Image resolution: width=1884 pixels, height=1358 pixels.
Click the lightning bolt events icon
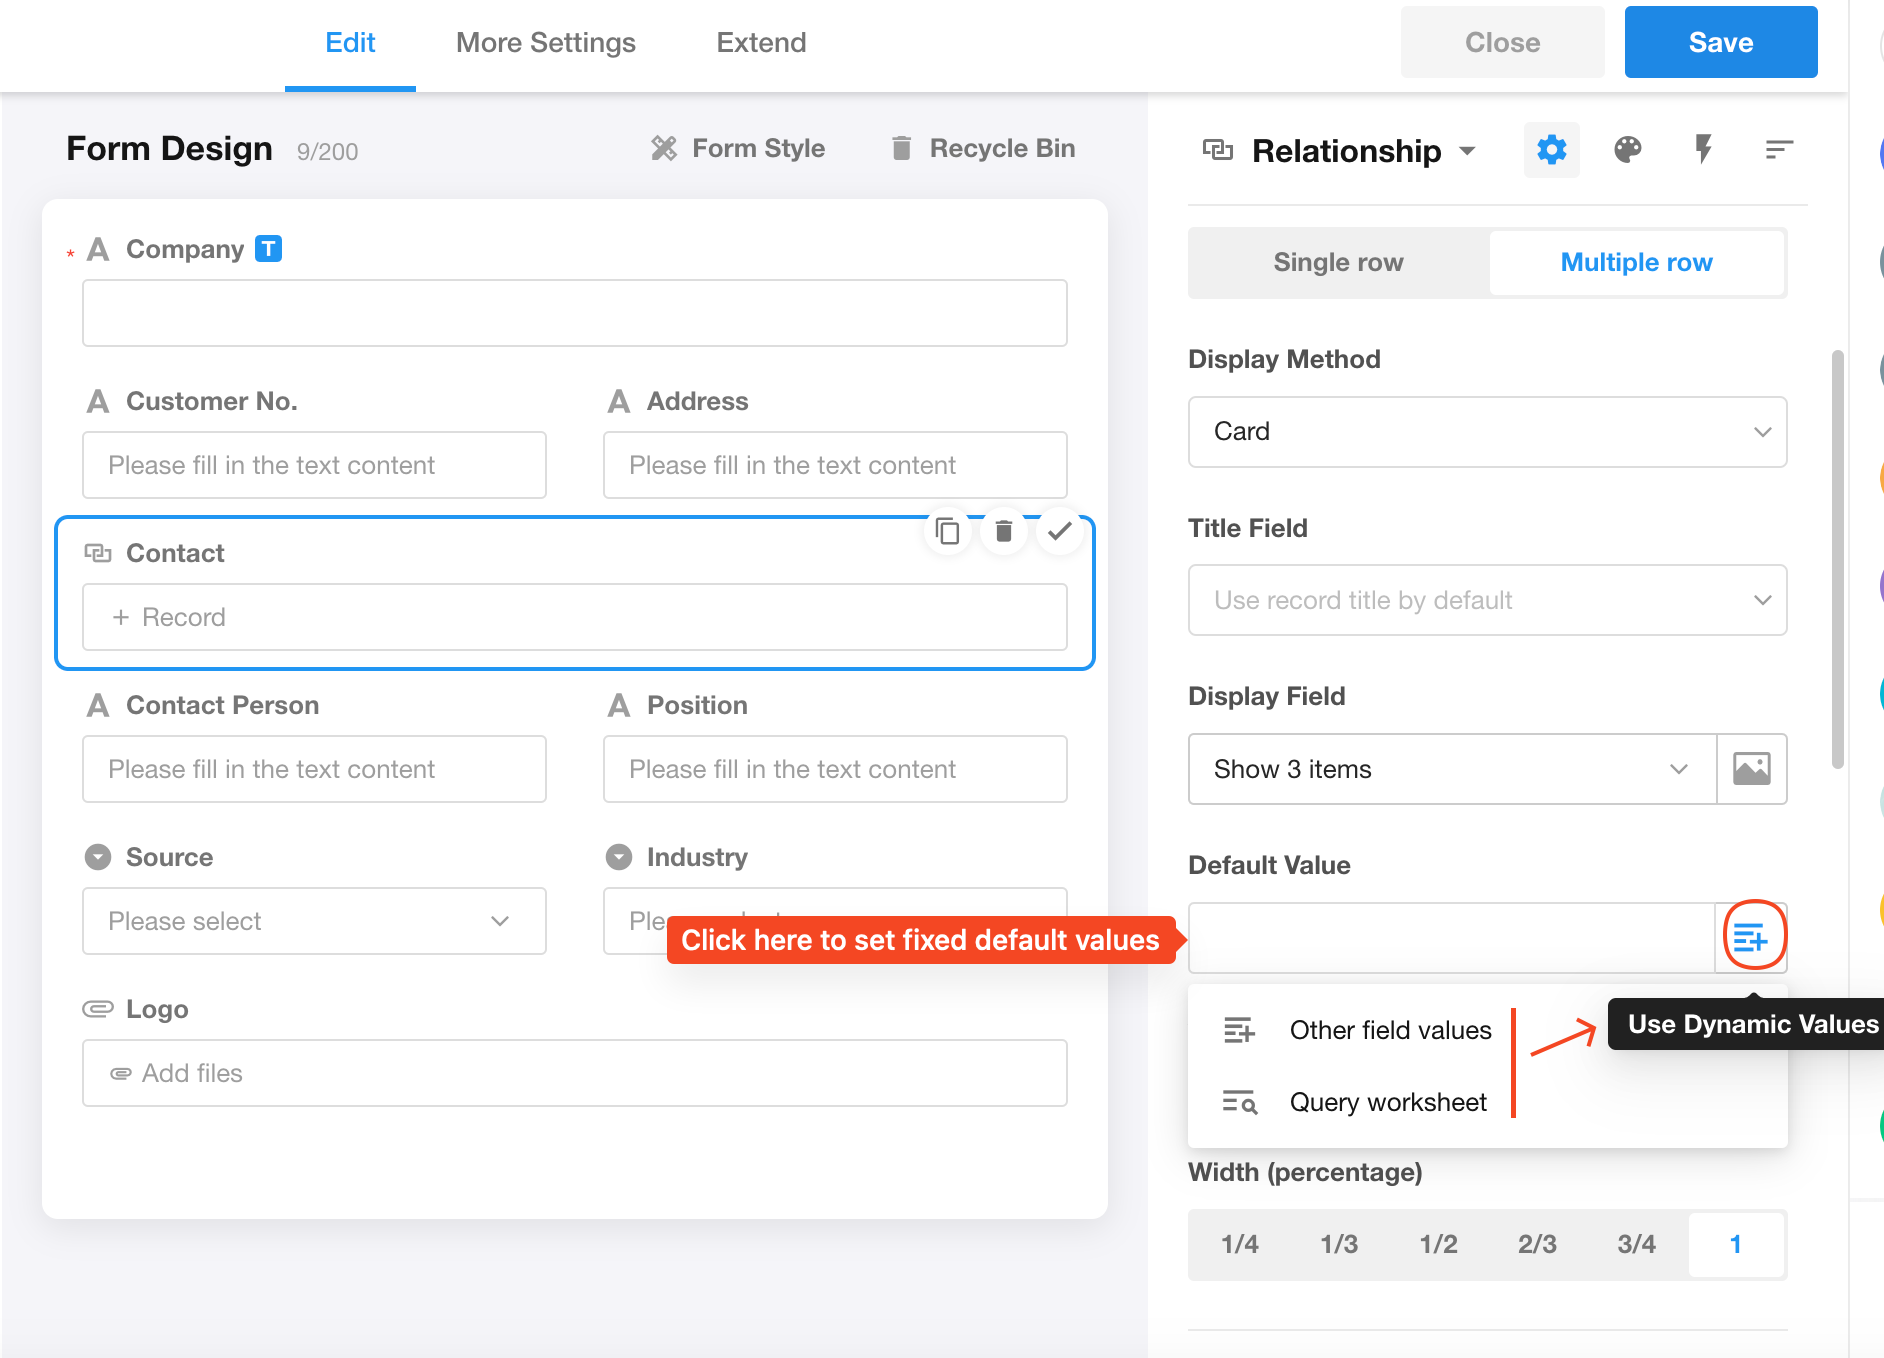click(1703, 150)
